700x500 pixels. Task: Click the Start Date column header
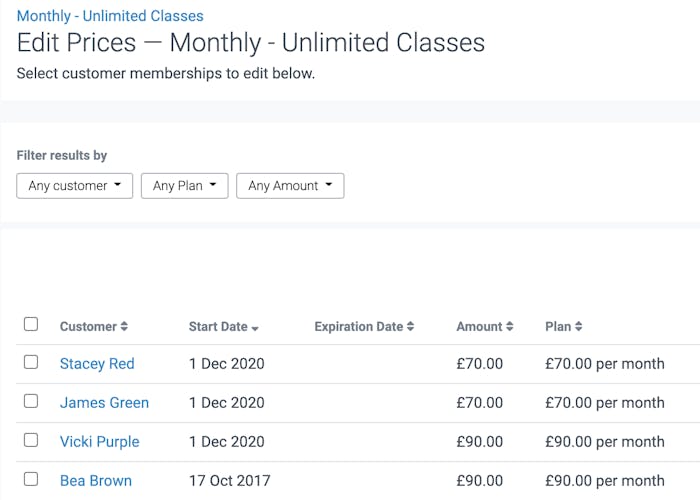tap(218, 327)
